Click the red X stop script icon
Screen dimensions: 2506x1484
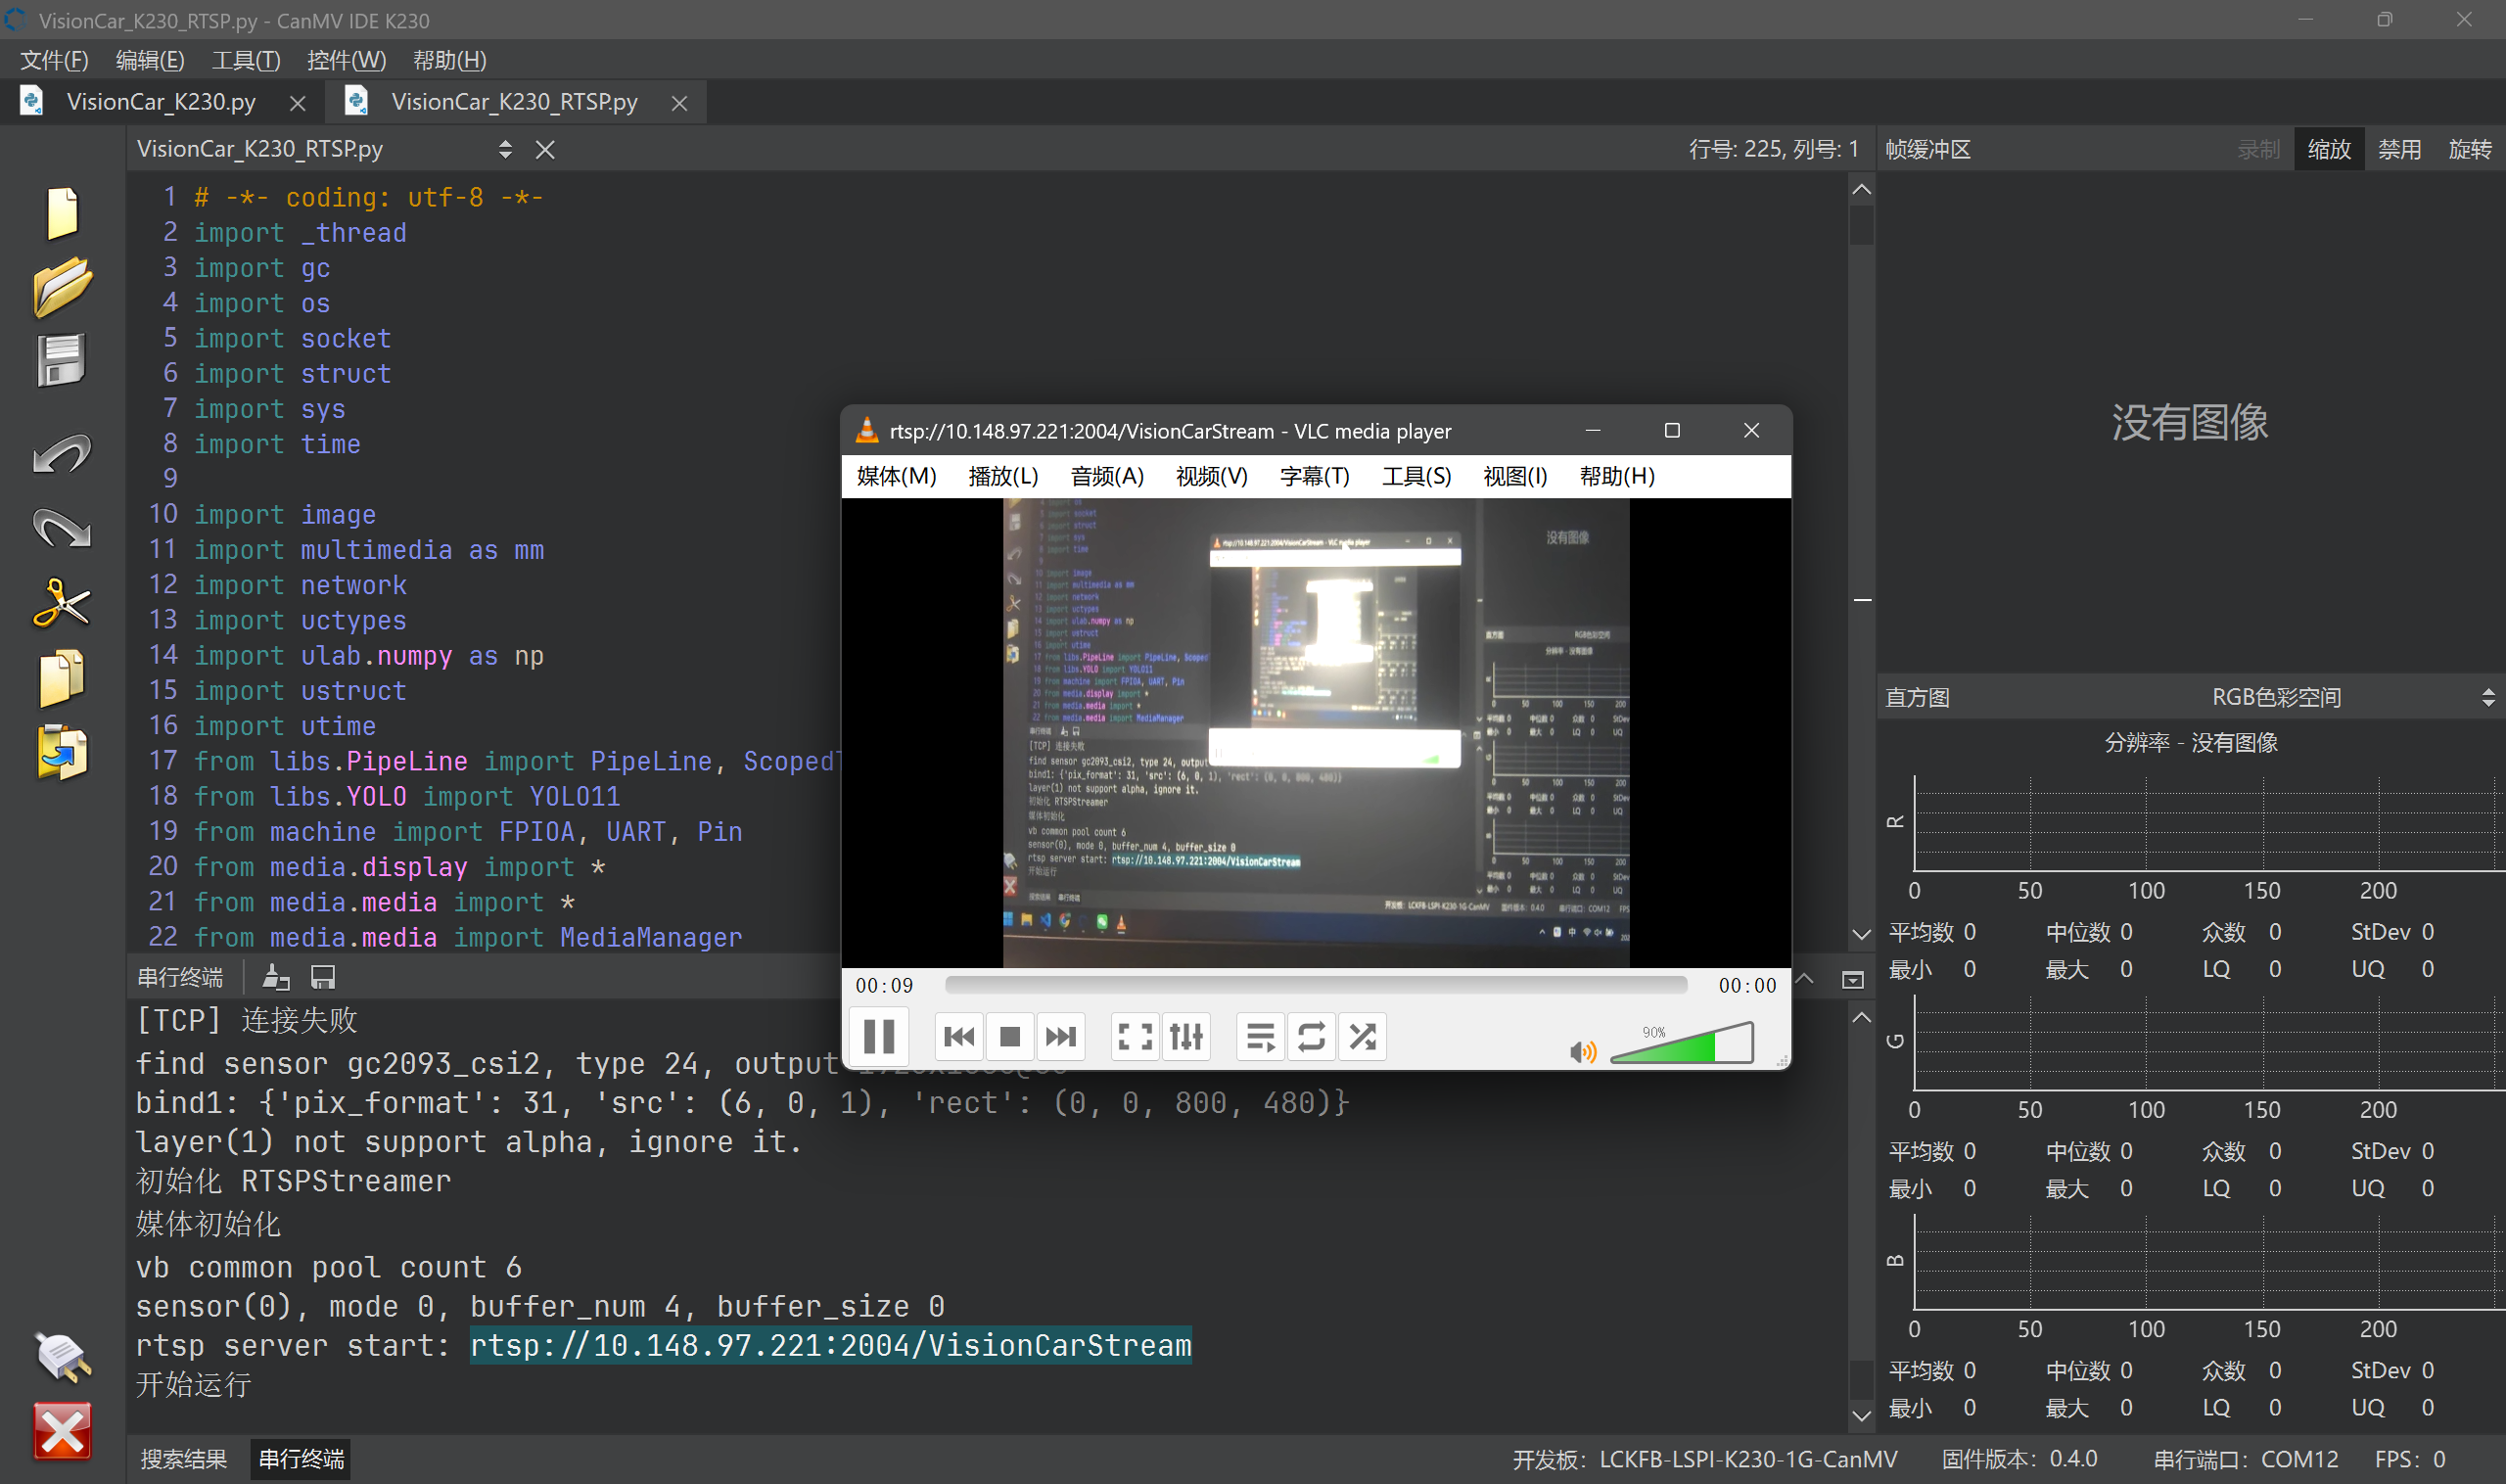point(62,1430)
